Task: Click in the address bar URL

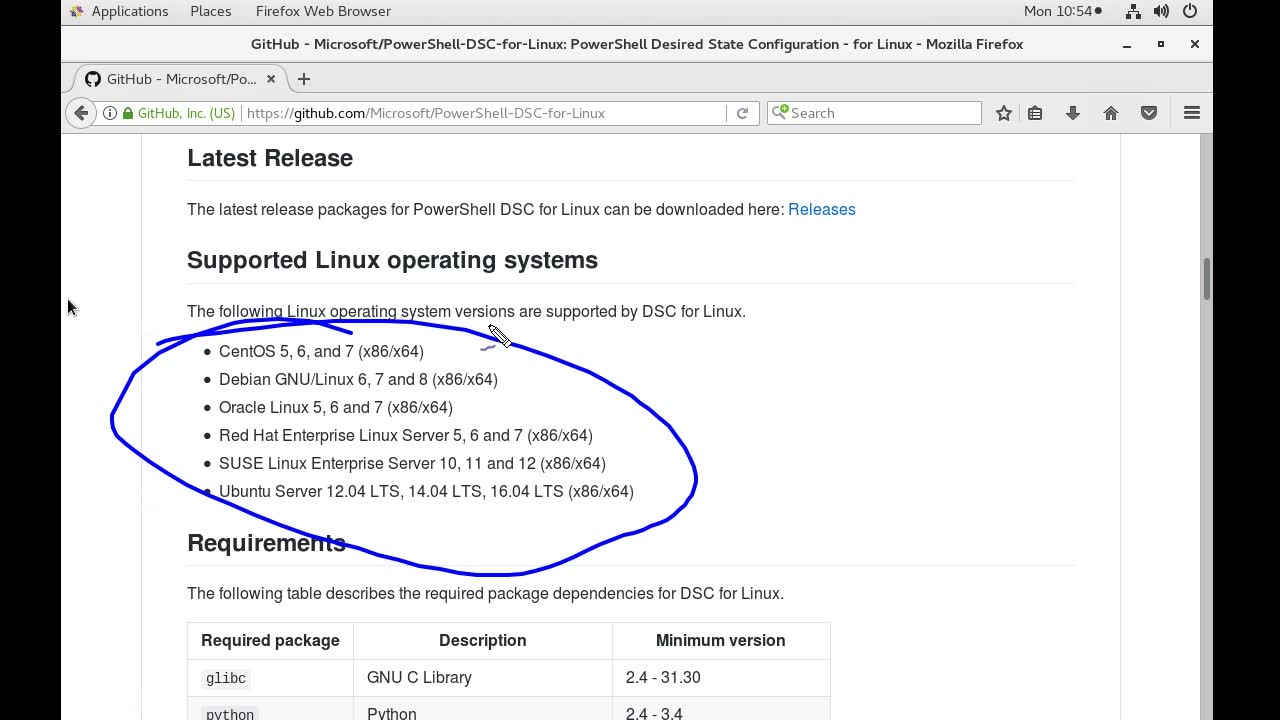Action: (x=480, y=113)
